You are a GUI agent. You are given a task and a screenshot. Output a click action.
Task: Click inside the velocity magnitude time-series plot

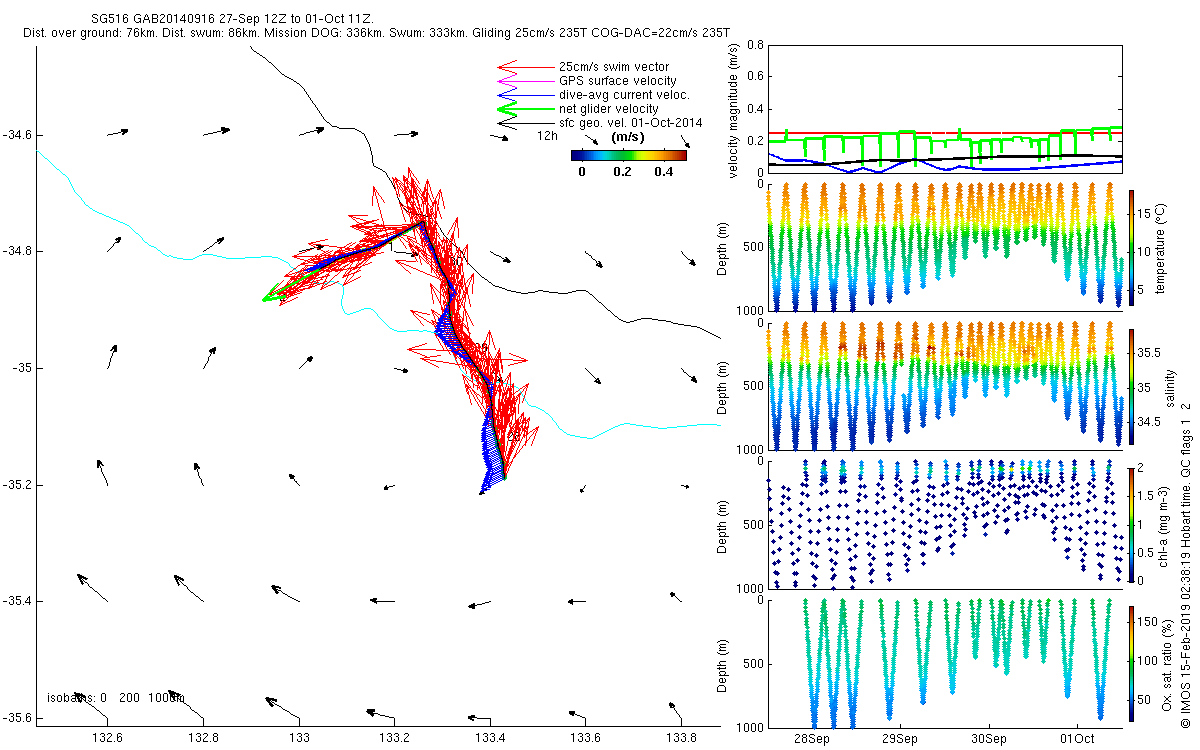point(944,109)
